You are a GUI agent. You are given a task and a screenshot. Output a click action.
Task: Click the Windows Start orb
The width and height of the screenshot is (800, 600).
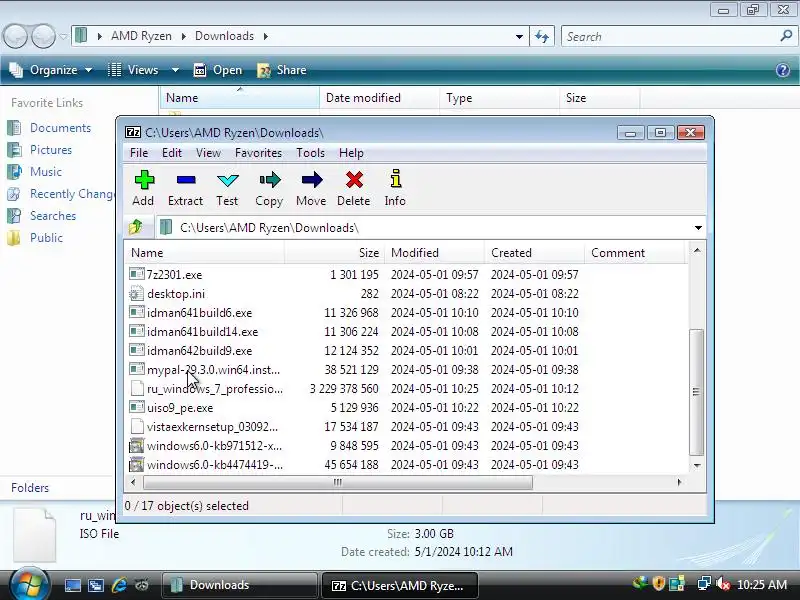pos(29,584)
